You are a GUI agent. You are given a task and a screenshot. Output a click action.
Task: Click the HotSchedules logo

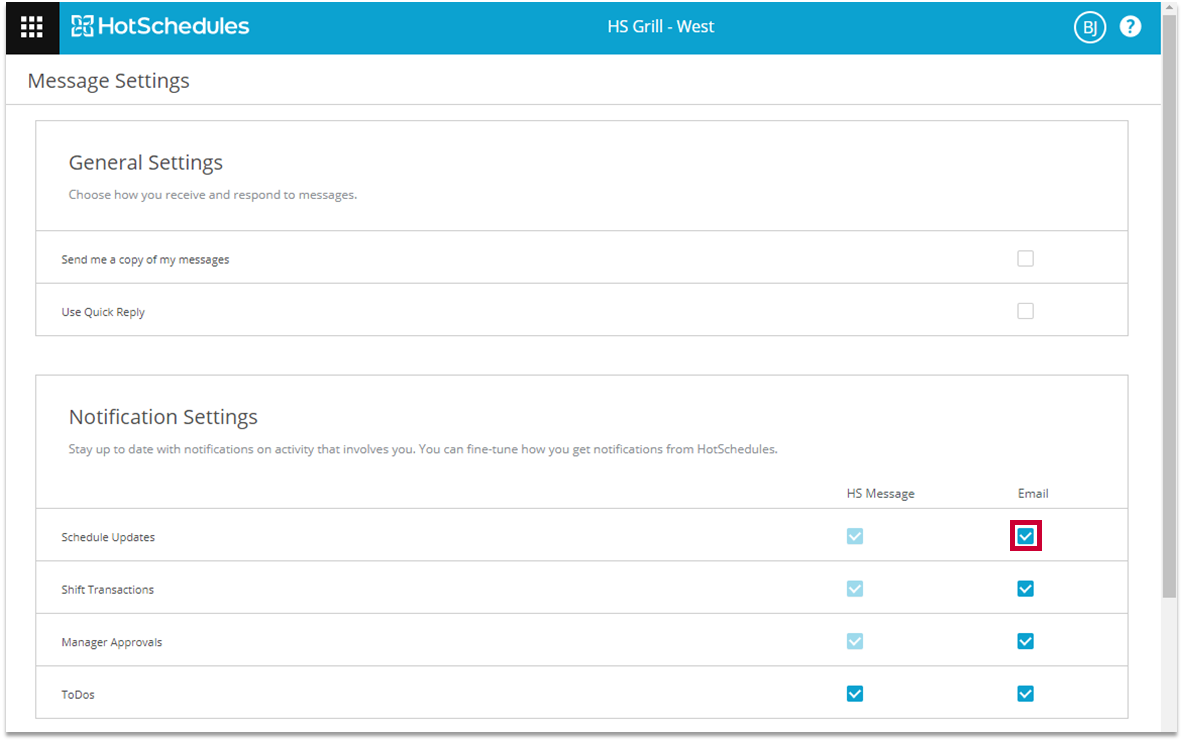click(x=160, y=27)
